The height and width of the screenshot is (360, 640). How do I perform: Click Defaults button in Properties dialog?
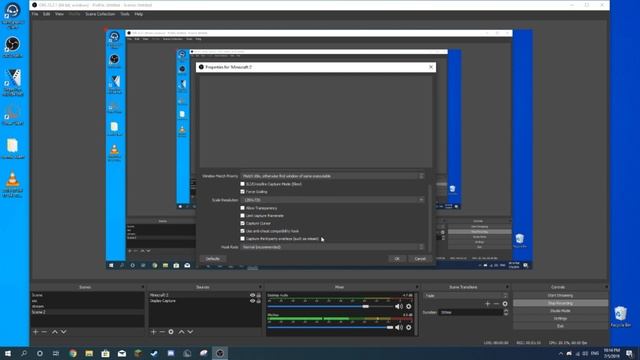point(213,259)
